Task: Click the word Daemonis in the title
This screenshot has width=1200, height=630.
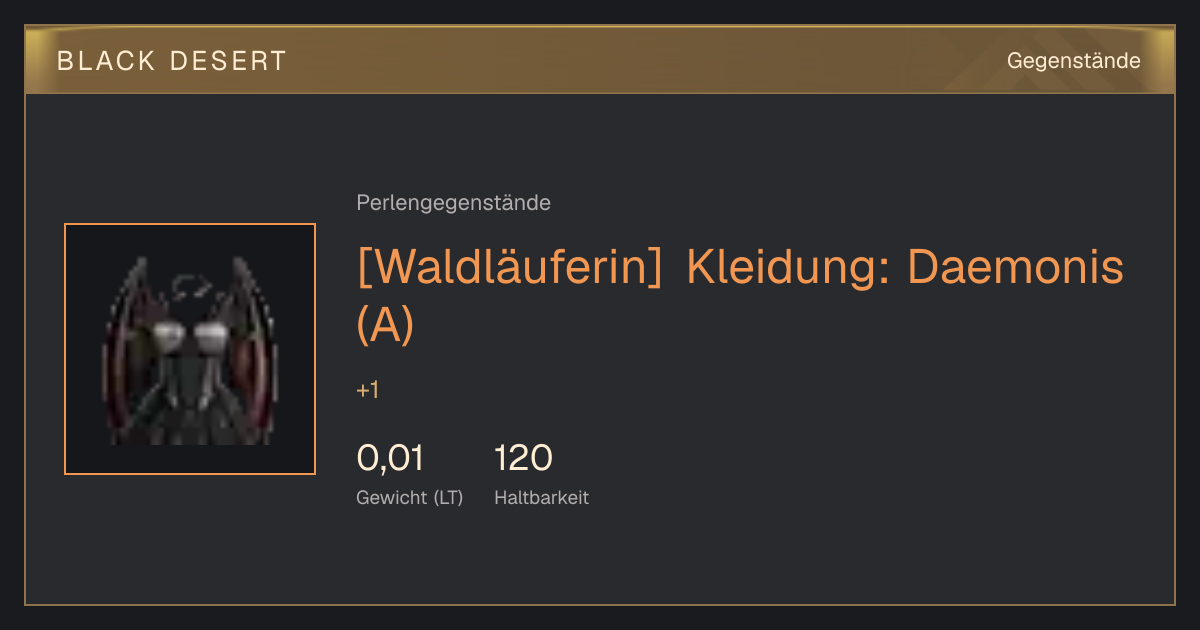Action: point(1015,268)
